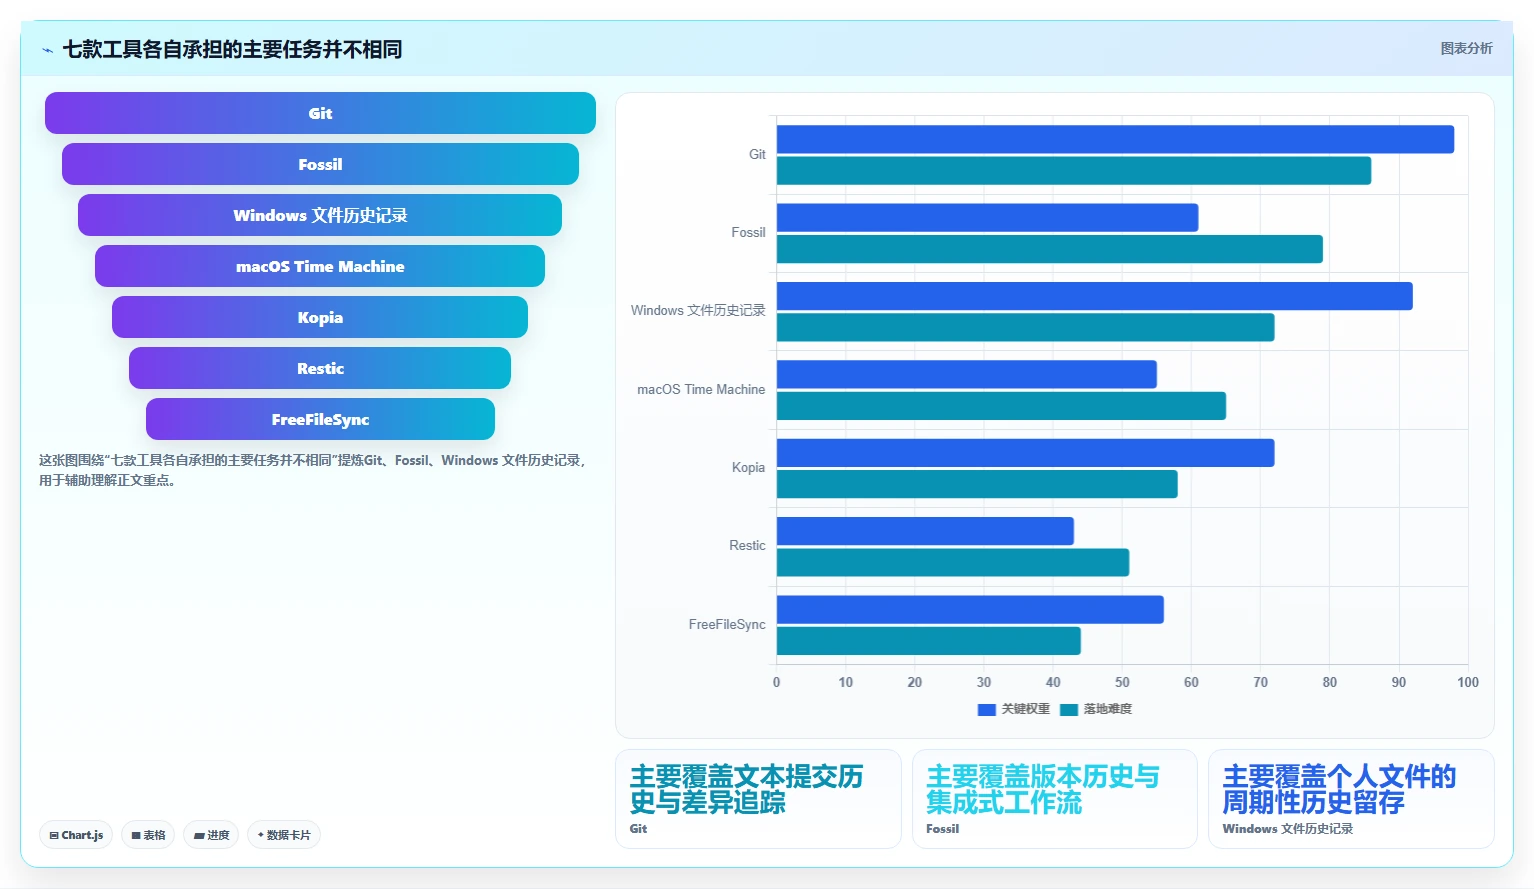The width and height of the screenshot is (1534, 889).
Task: Select the Windows 文件历史记录 funnel bar
Action: point(320,215)
